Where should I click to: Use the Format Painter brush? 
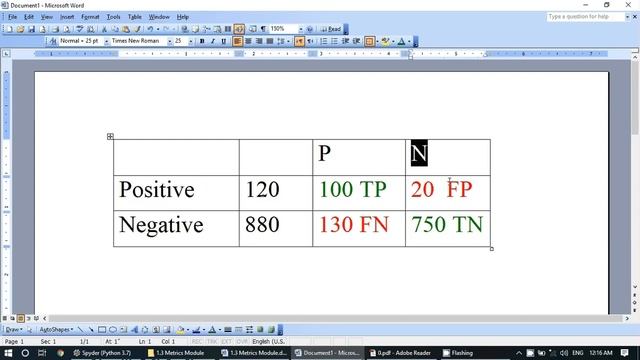(x=137, y=29)
